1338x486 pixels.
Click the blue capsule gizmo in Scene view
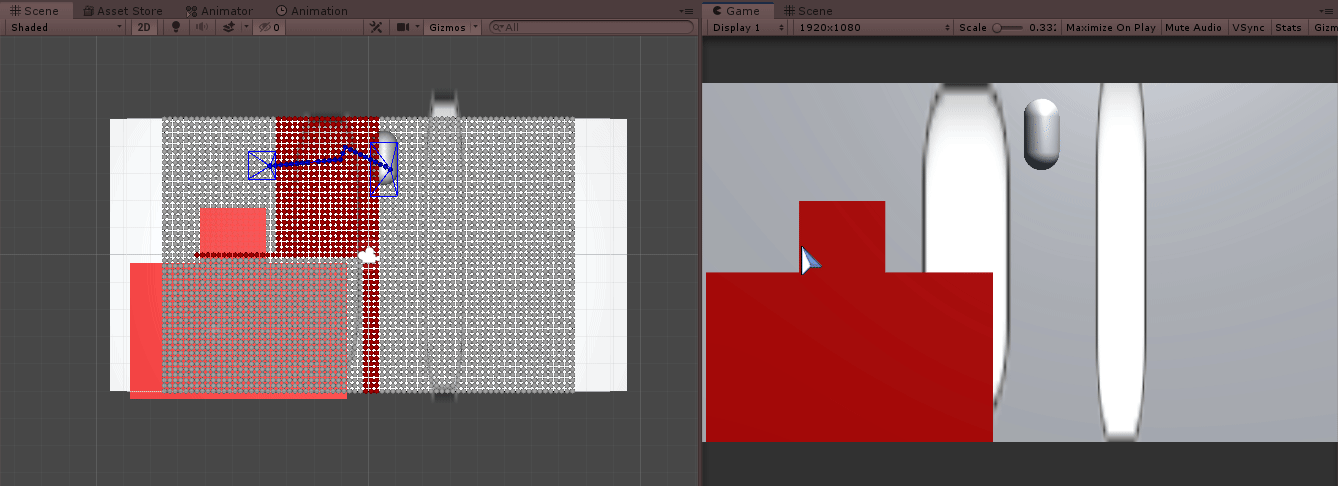tap(384, 168)
